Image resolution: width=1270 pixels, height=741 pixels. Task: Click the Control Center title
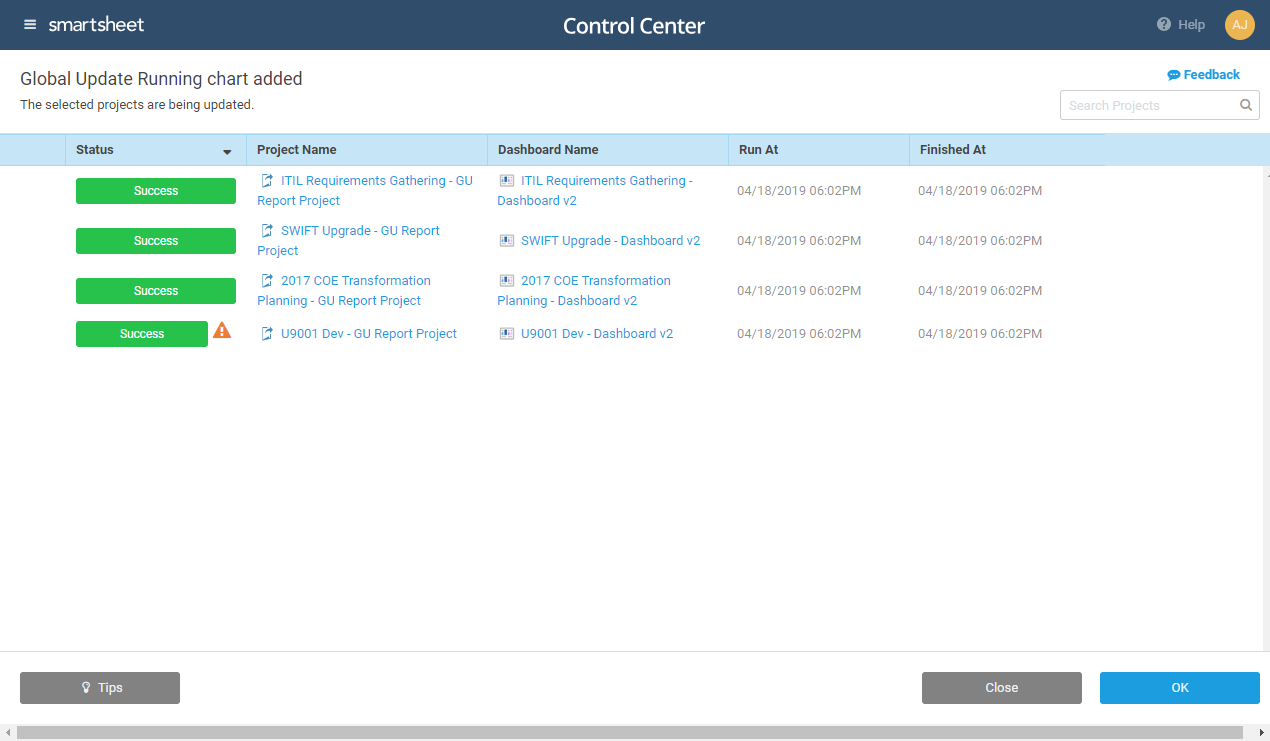click(634, 26)
